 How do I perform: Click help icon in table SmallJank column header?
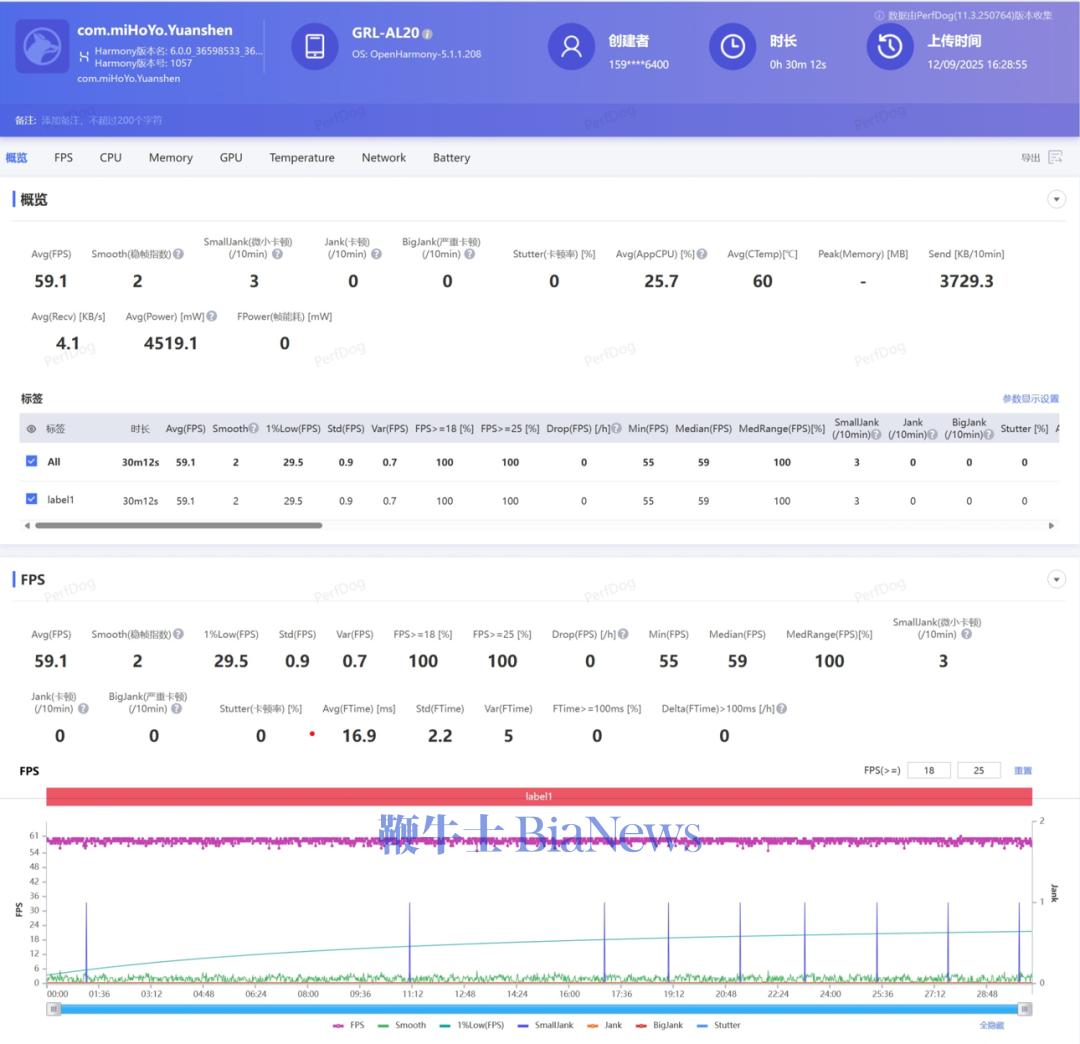pyautogui.click(x=876, y=435)
